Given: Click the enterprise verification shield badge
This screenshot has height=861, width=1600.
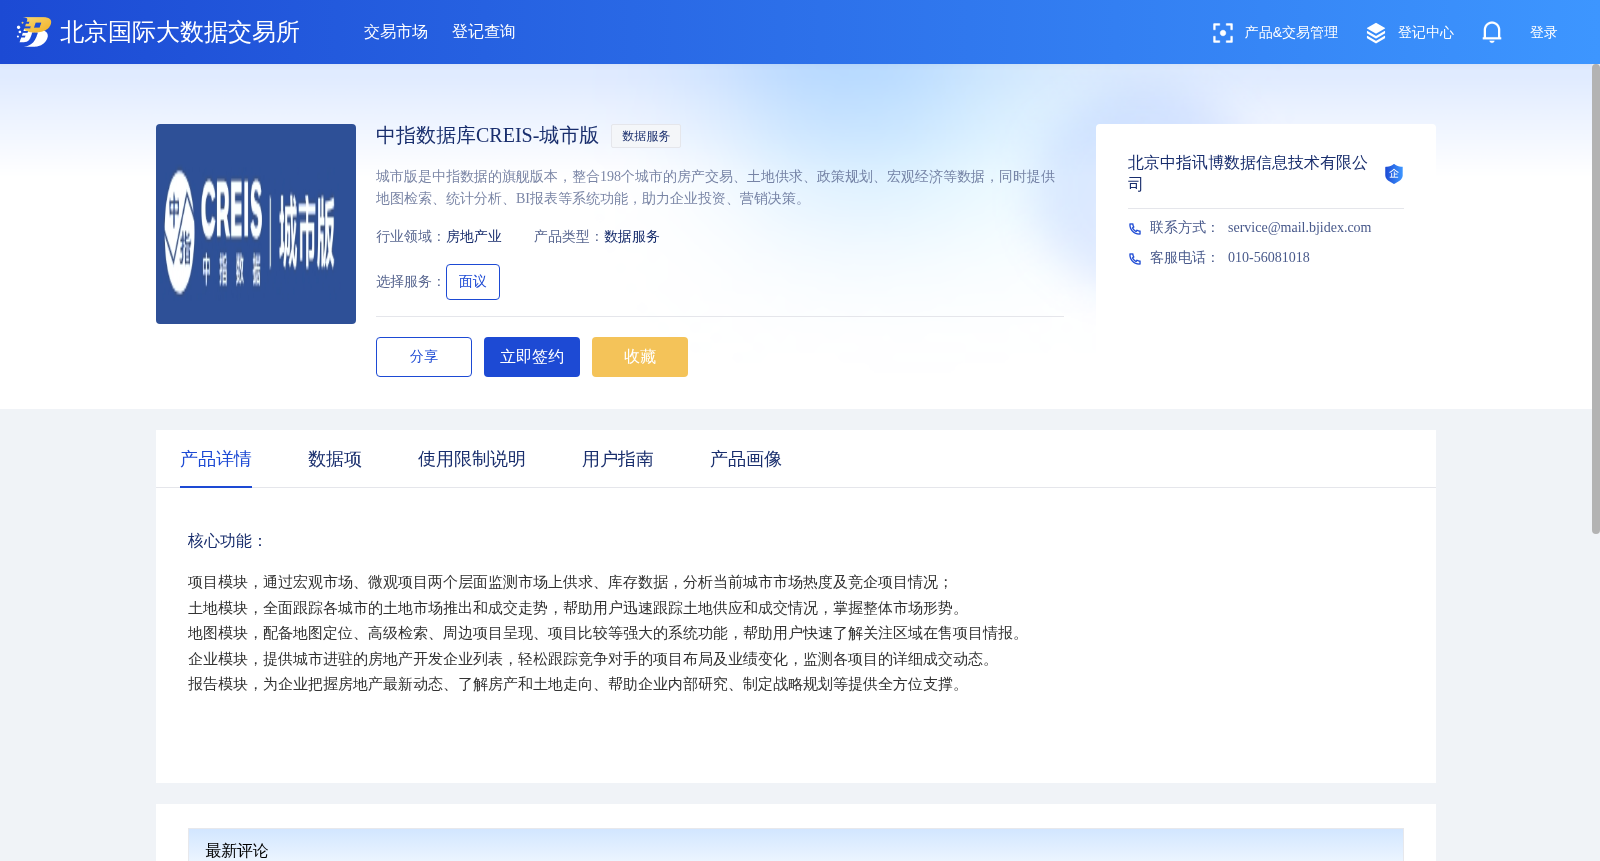Looking at the screenshot, I should point(1394,174).
